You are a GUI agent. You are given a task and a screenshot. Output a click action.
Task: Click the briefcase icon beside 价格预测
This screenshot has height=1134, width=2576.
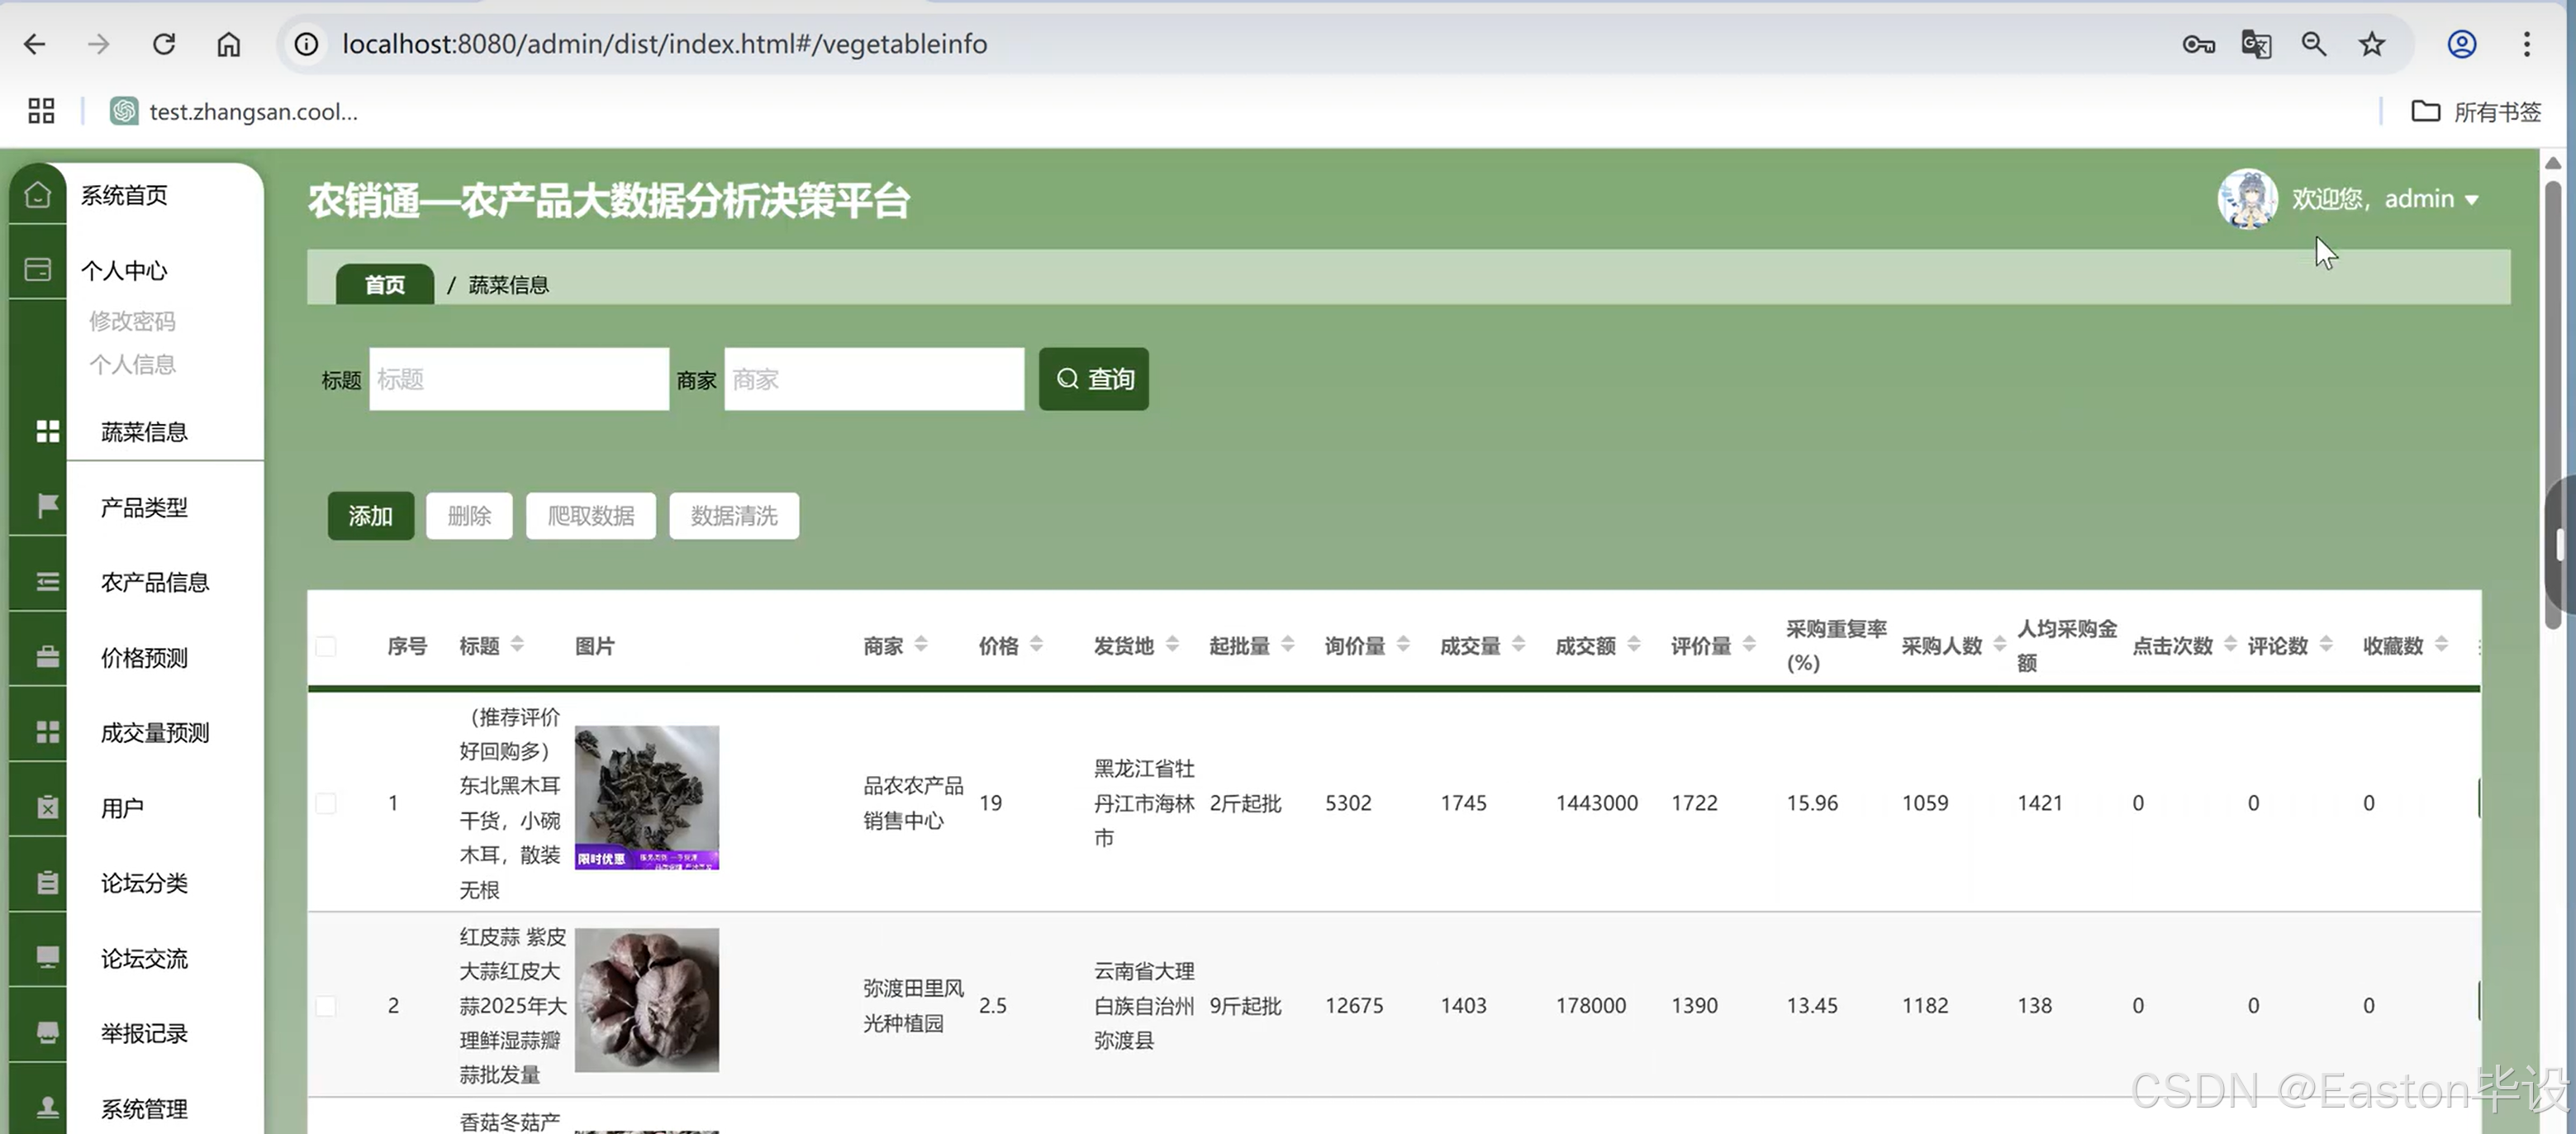(47, 657)
